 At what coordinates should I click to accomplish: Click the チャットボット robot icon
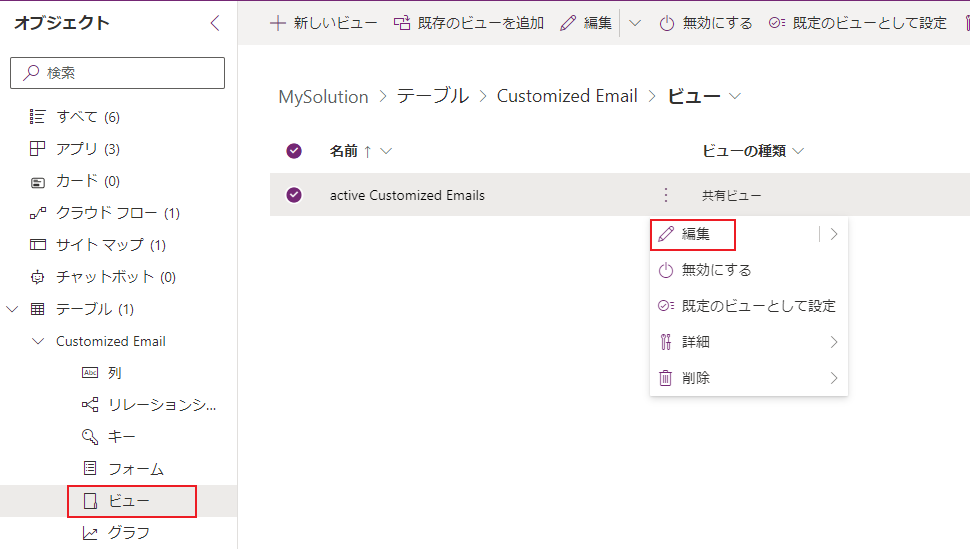[37, 277]
